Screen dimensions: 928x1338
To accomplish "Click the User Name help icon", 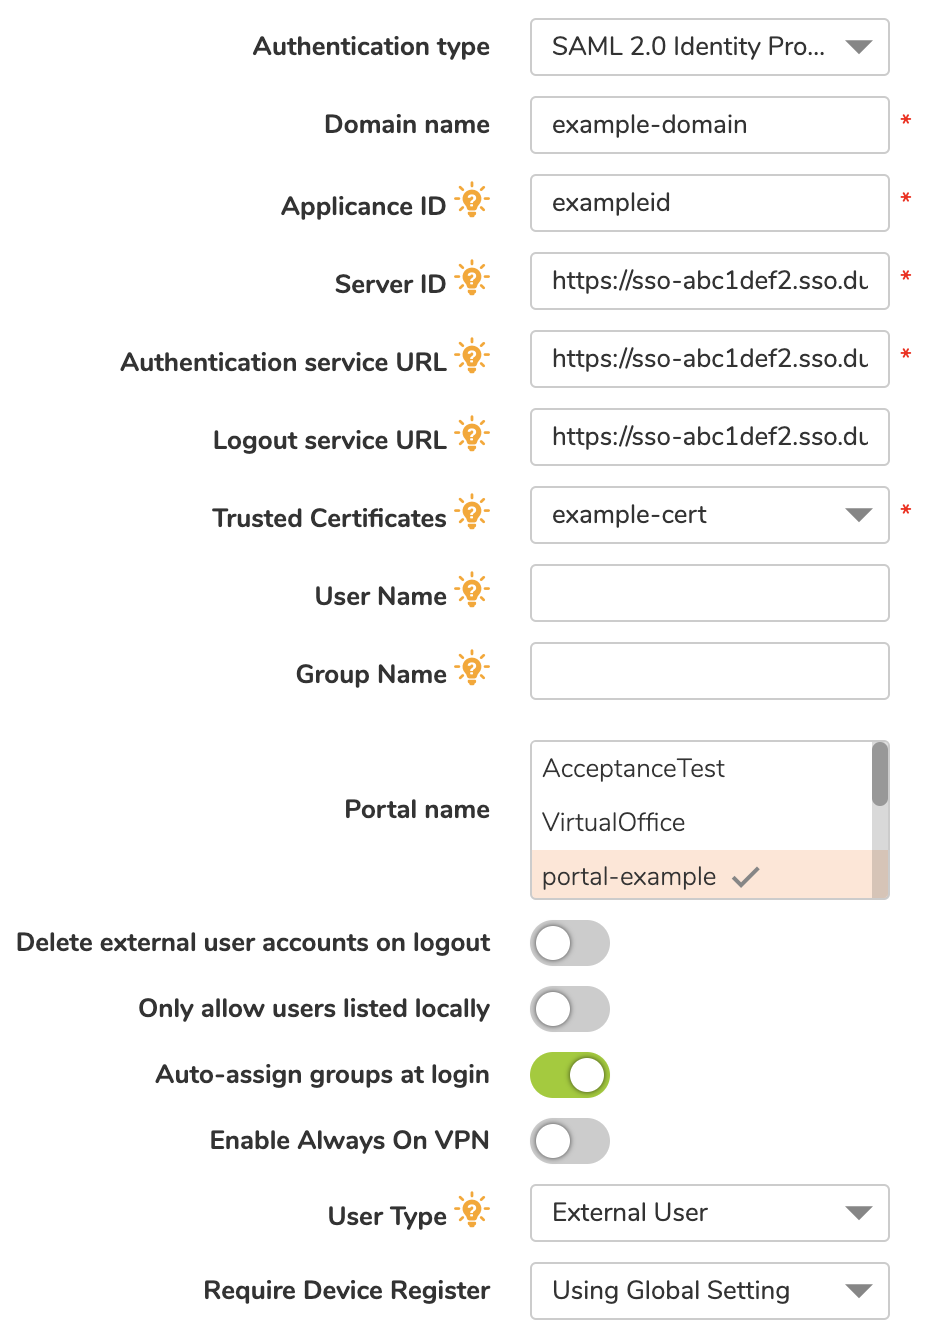I will point(471,589).
